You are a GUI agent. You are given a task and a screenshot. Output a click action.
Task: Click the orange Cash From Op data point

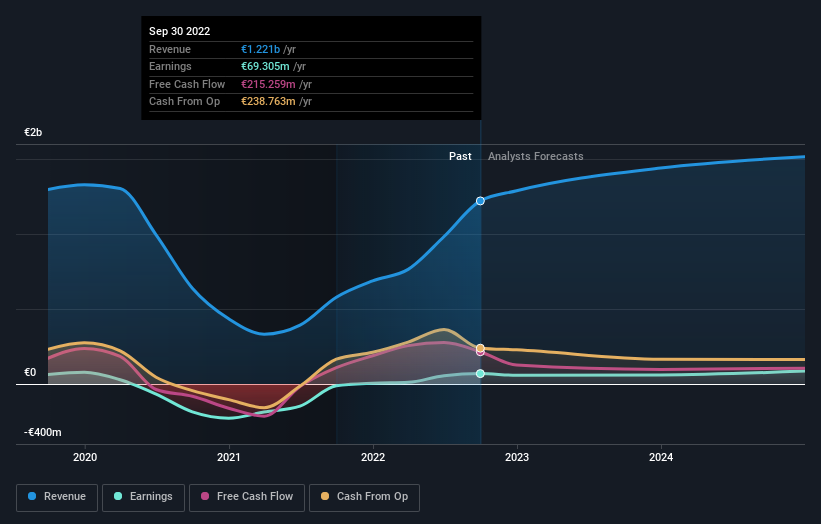[x=480, y=348]
